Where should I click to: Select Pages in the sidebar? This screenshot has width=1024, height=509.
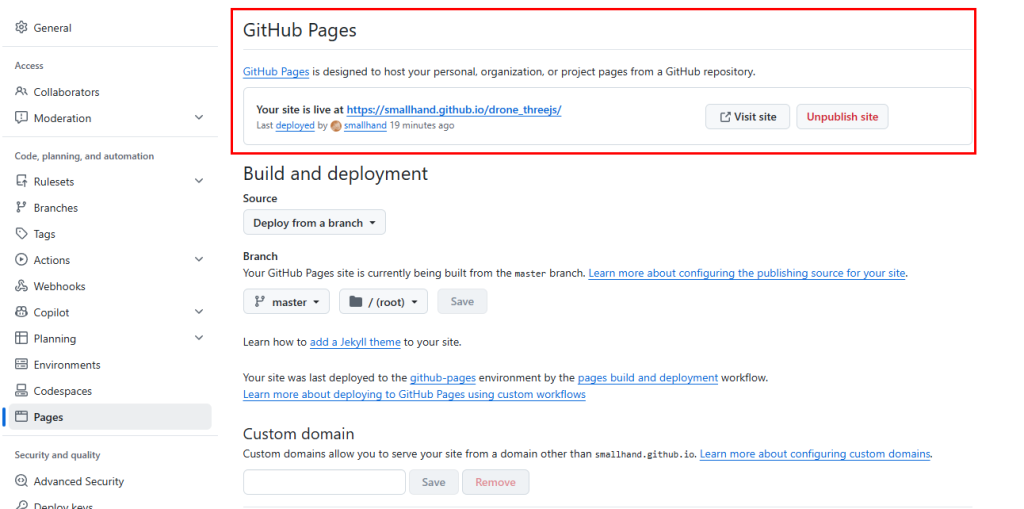[x=110, y=417]
